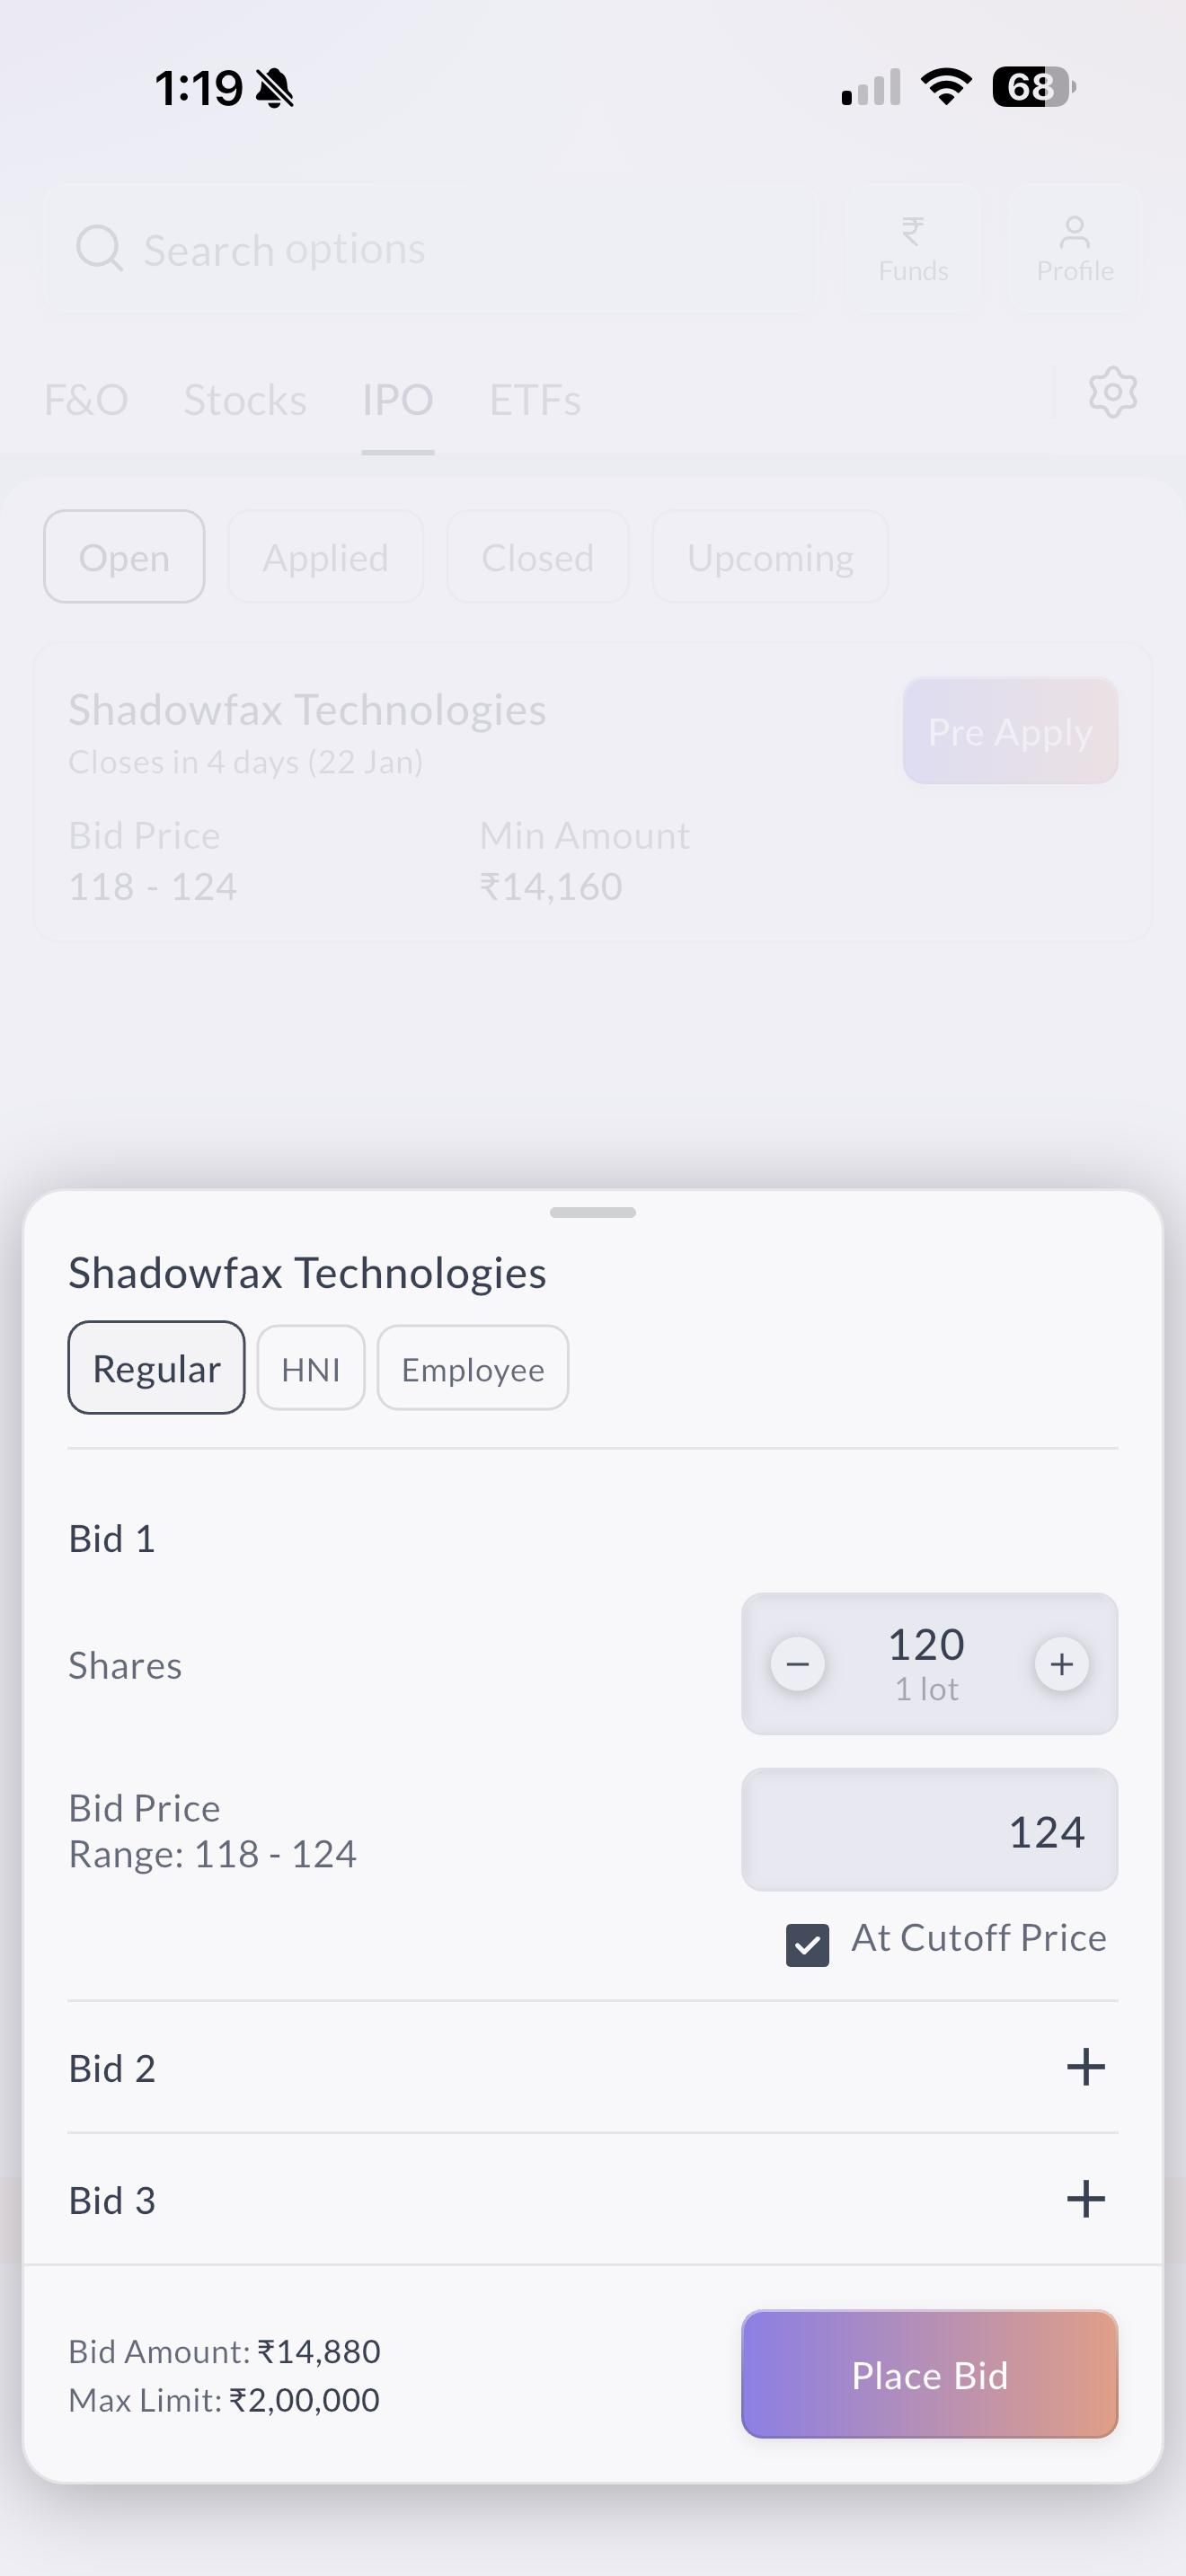This screenshot has width=1186, height=2576.
Task: Decrease shares with the minus button
Action: (797, 1664)
